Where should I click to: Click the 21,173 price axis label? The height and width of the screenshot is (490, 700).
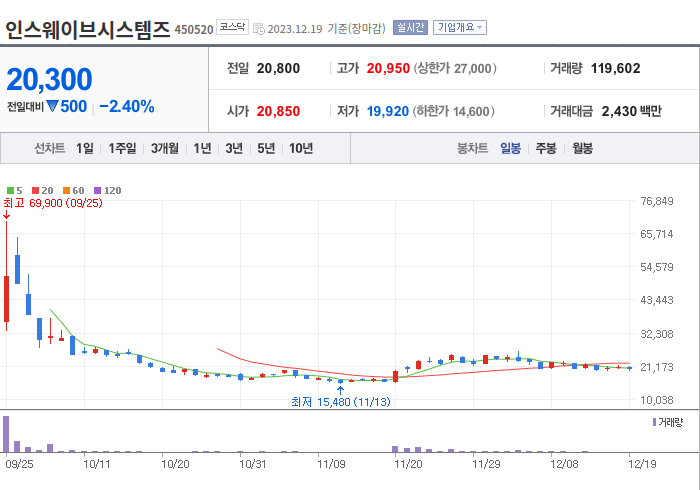point(657,367)
